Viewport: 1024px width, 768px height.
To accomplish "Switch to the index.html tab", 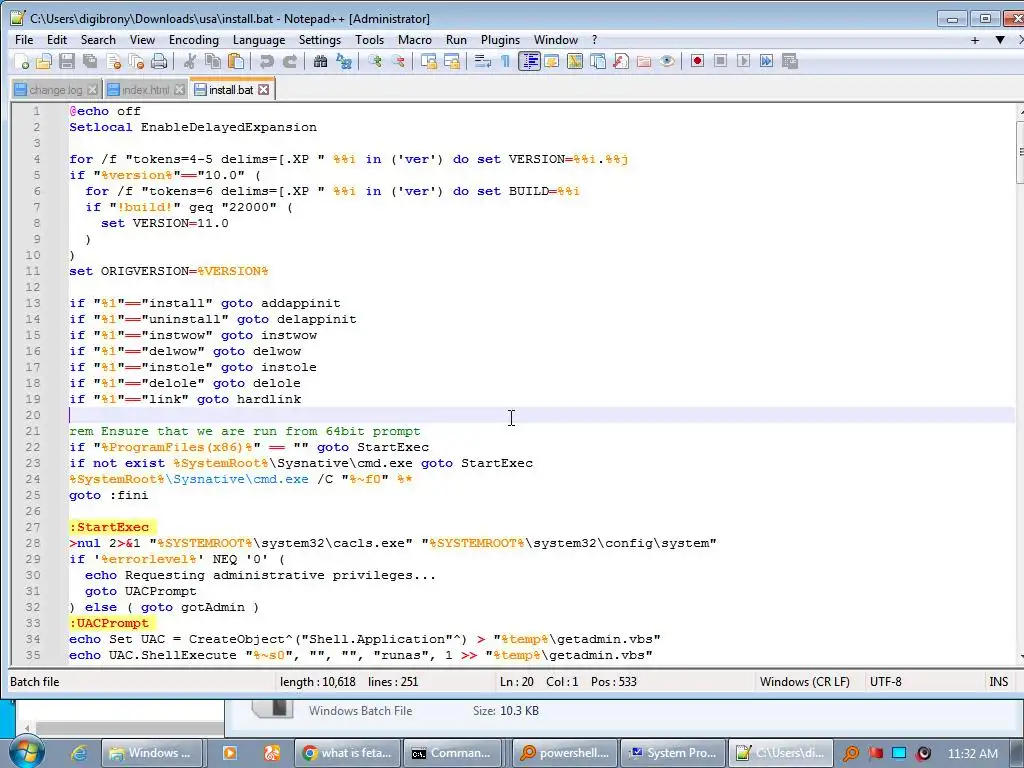I will click(x=146, y=90).
